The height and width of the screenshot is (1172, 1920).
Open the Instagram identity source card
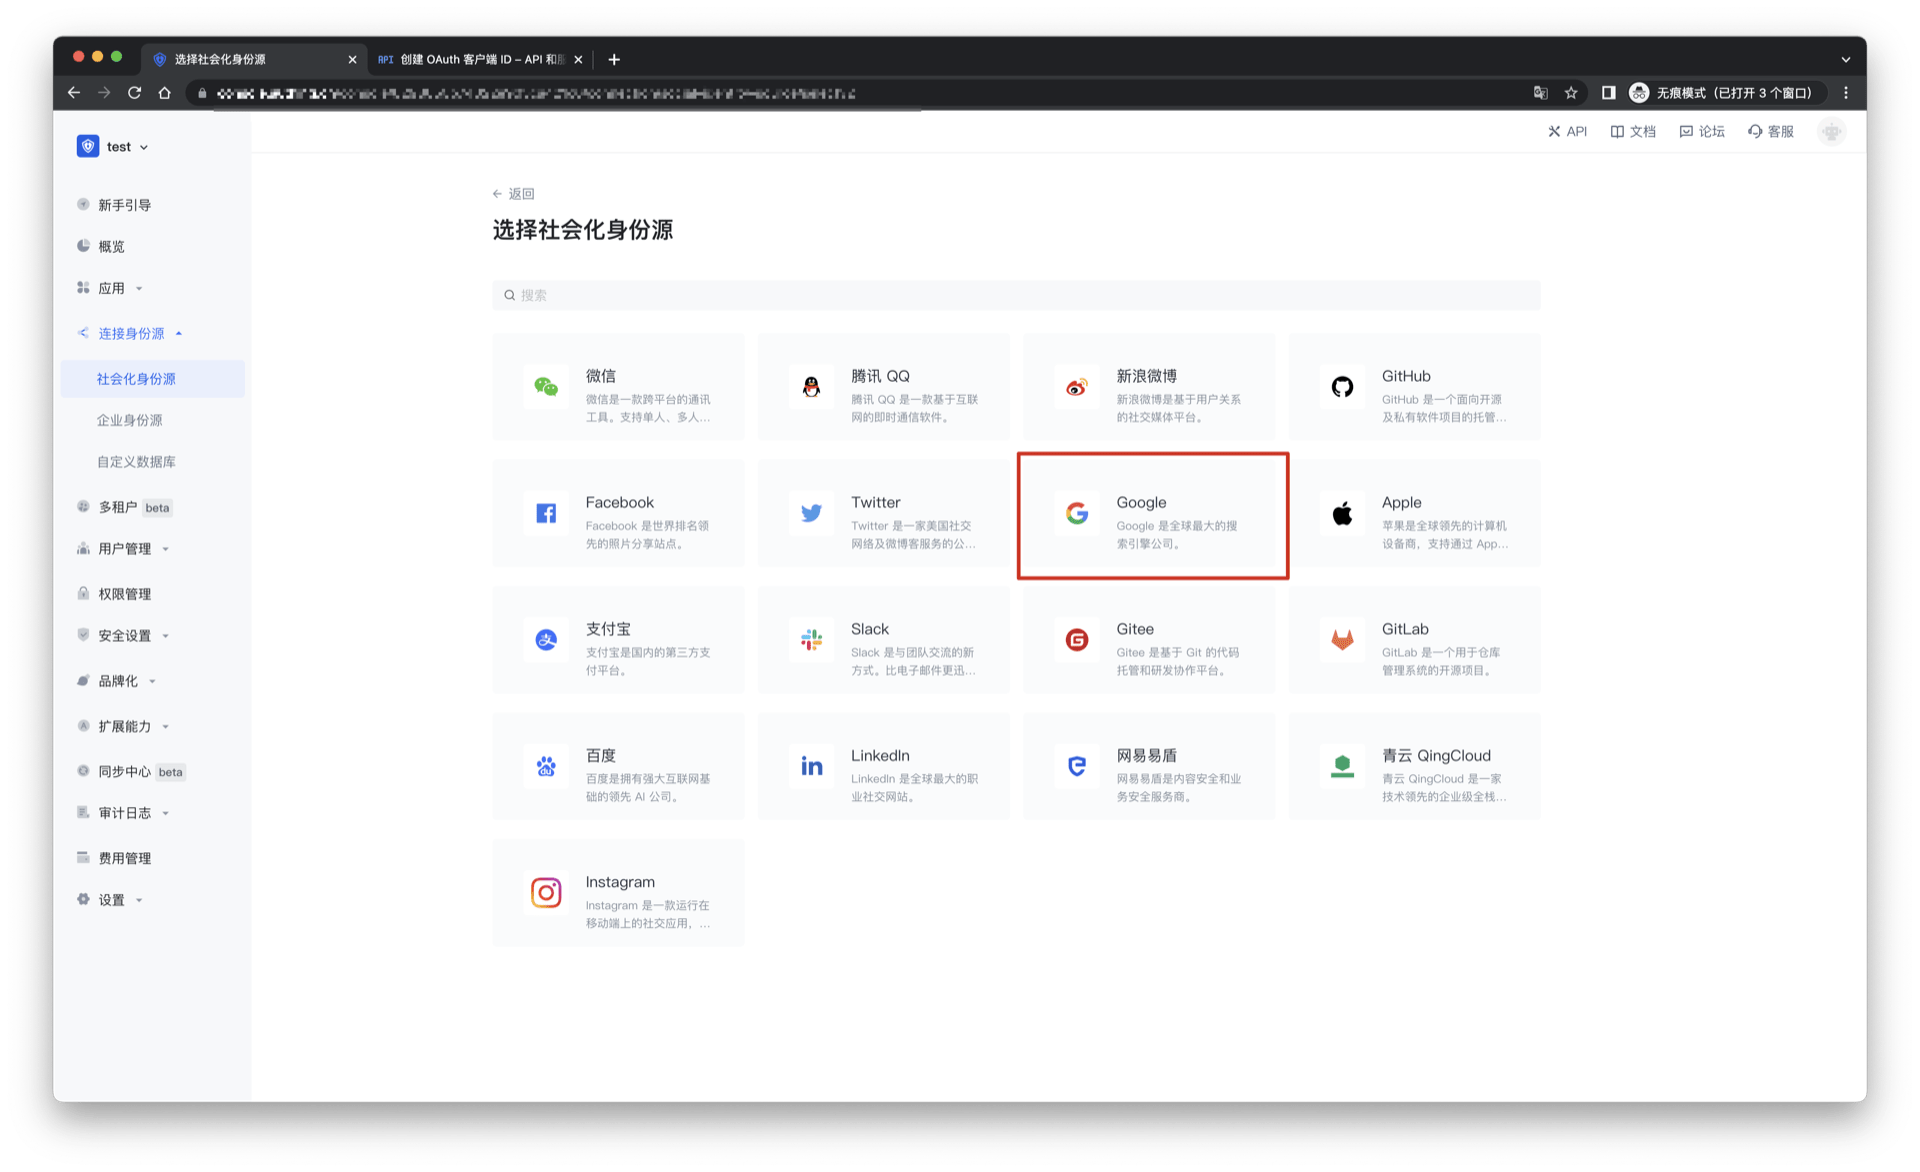[x=618, y=893]
